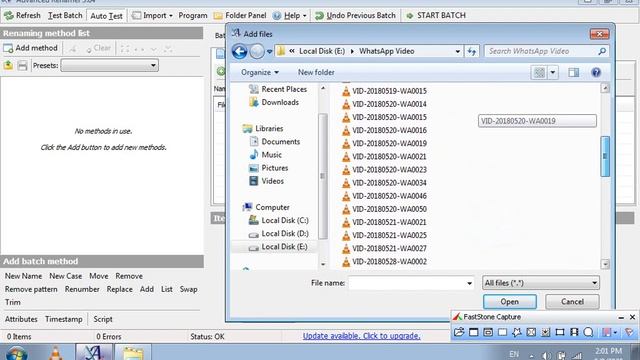Select file VID-20180520-WA0046
Image resolution: width=640 pixels, height=360 pixels.
pos(384,196)
